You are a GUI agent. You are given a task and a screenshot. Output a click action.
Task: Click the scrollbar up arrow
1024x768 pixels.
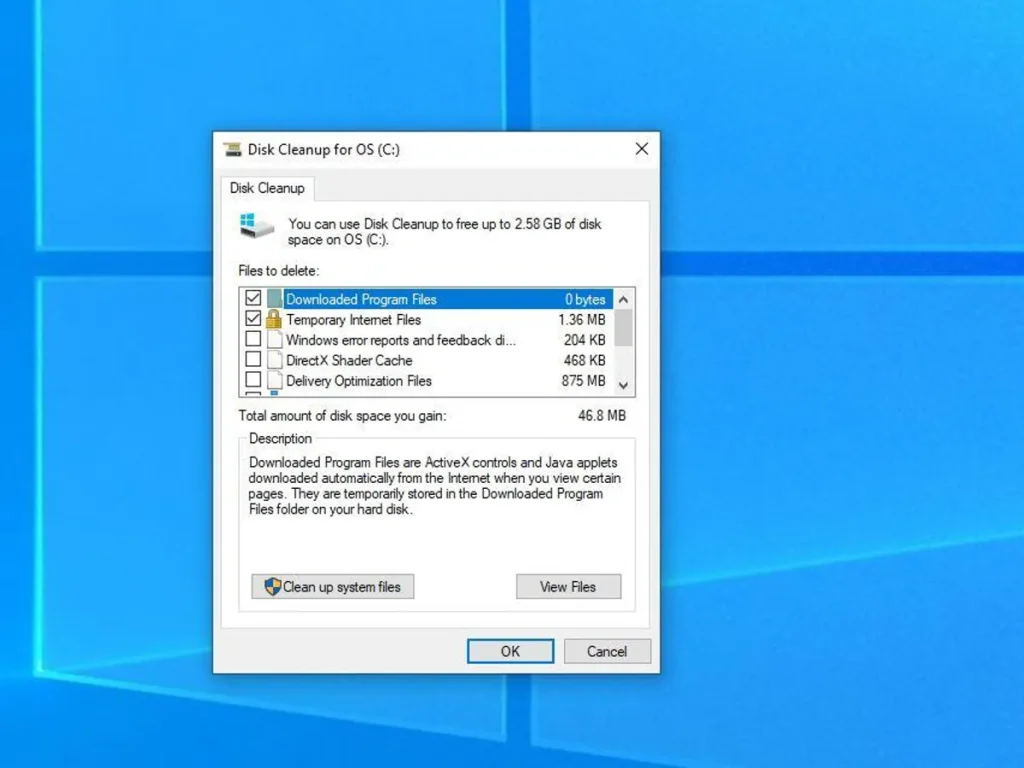click(622, 298)
